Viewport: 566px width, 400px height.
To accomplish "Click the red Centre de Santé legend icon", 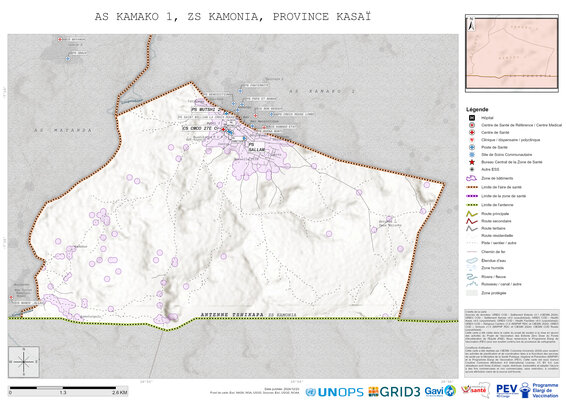I will pyautogui.click(x=472, y=132).
